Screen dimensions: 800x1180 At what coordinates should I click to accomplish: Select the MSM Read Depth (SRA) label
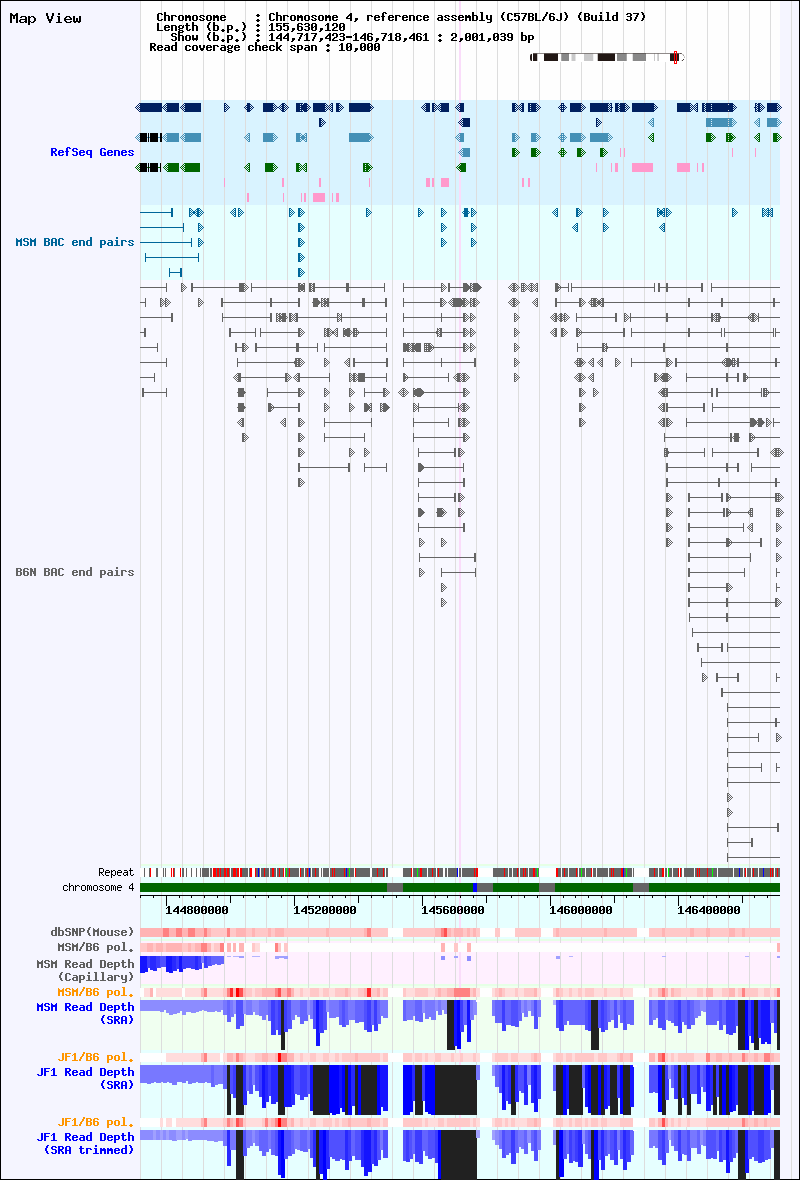(x=85, y=1013)
